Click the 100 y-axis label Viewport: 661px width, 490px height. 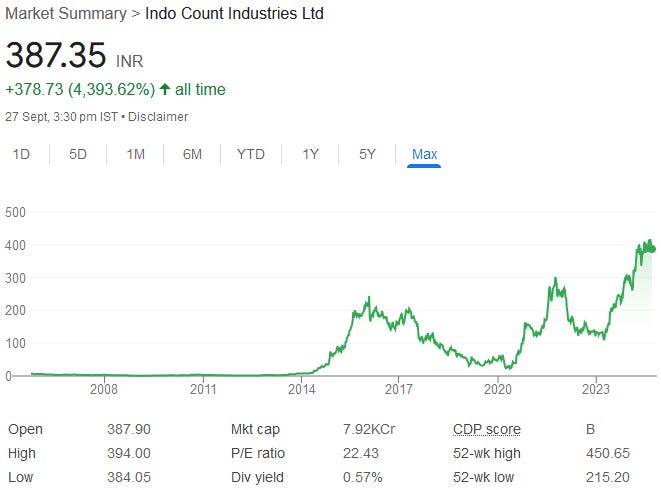click(15, 343)
